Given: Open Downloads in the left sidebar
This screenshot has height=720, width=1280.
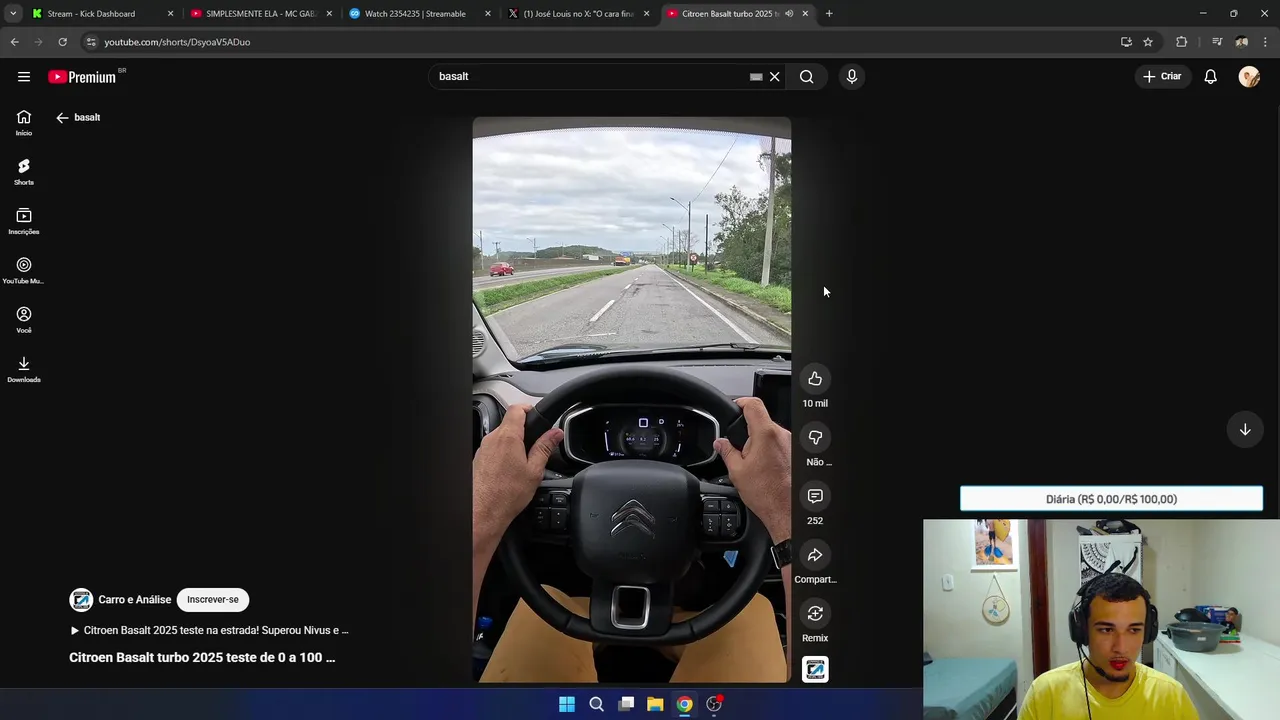Looking at the screenshot, I should 24,370.
